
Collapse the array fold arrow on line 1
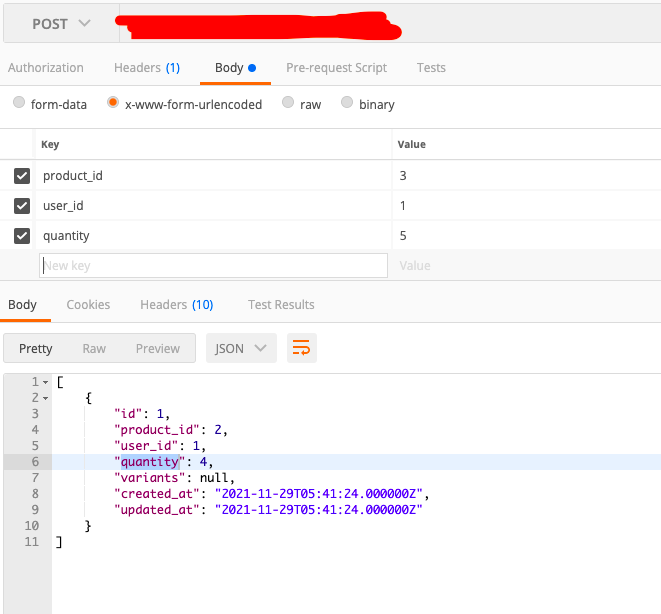(x=46, y=383)
